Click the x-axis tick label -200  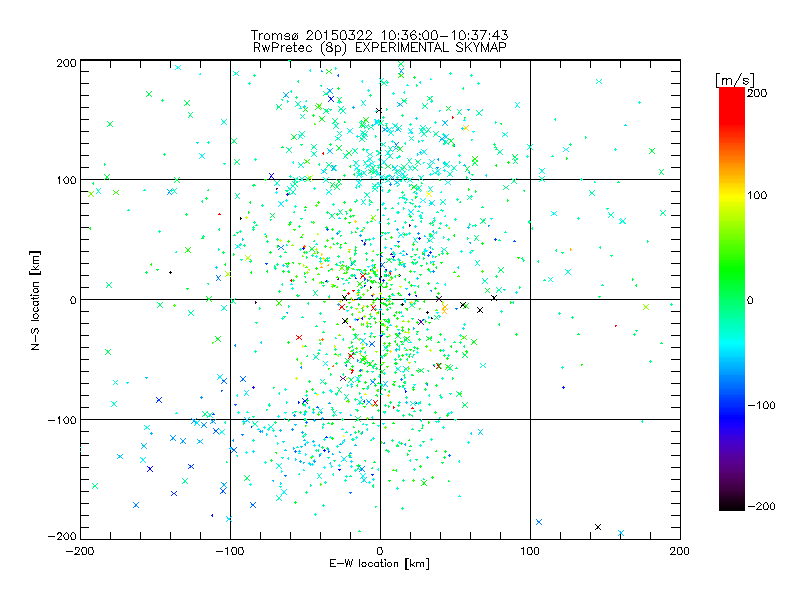coord(80,551)
